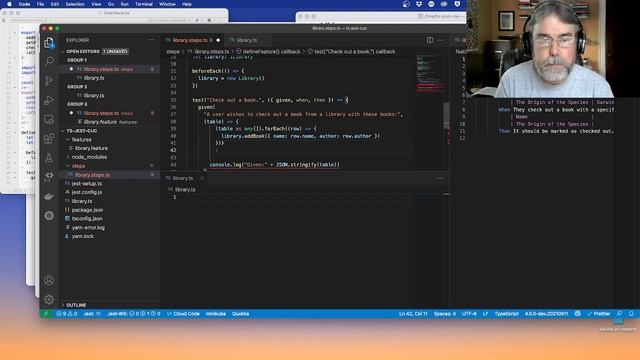This screenshot has width=640, height=360.
Task: Open jest-setup.ts in file tree
Action: pyautogui.click(x=87, y=184)
